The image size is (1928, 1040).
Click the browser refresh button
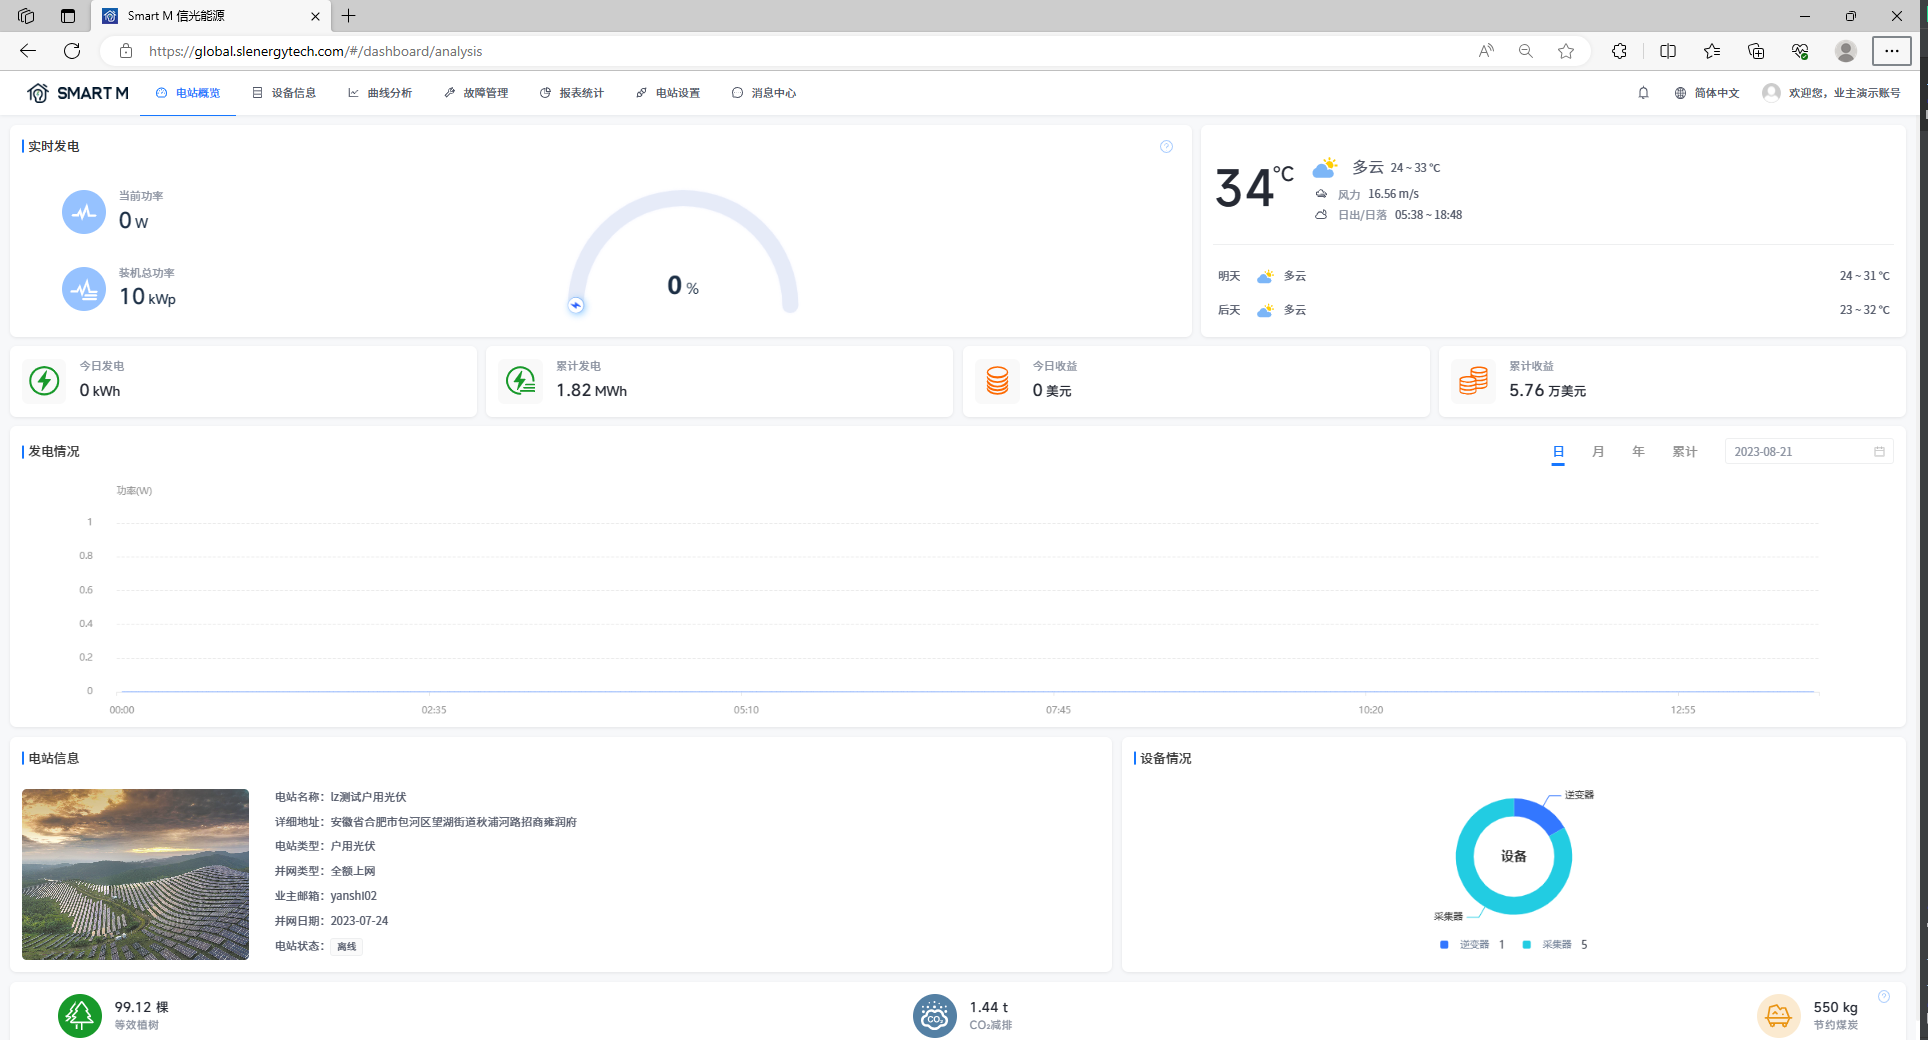pos(72,51)
